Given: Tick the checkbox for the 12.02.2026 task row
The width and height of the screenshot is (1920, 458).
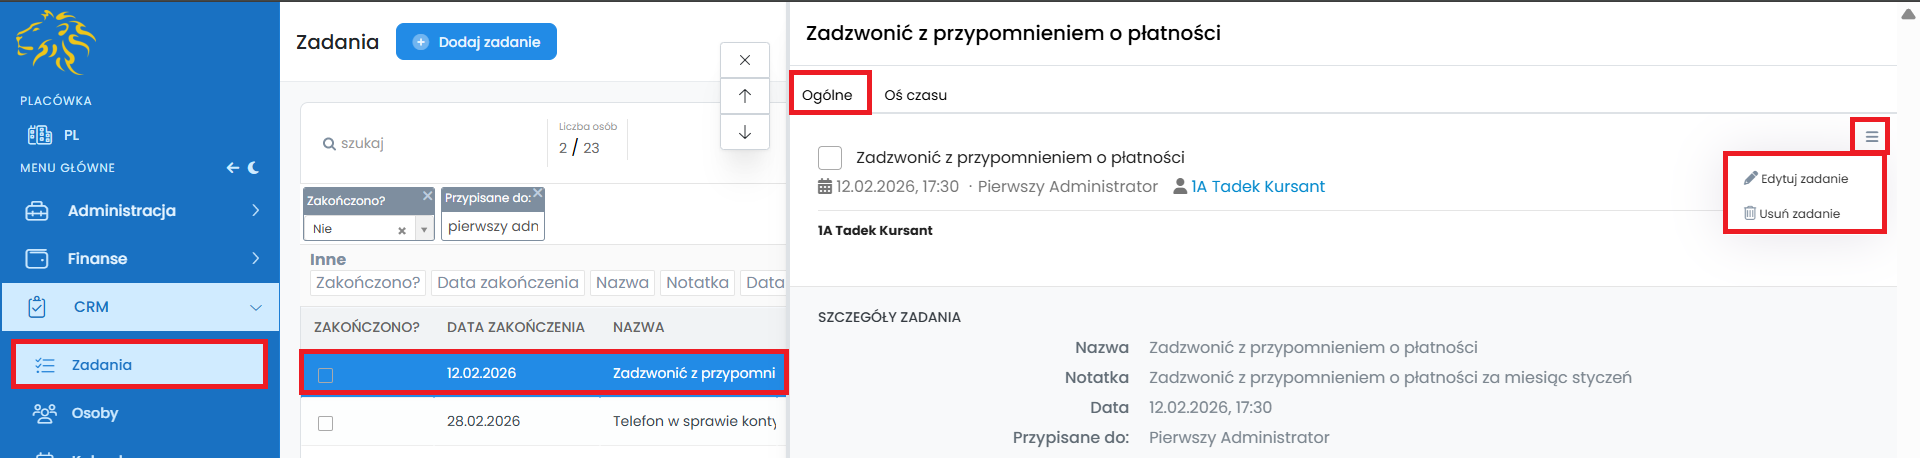Looking at the screenshot, I should [x=325, y=375].
